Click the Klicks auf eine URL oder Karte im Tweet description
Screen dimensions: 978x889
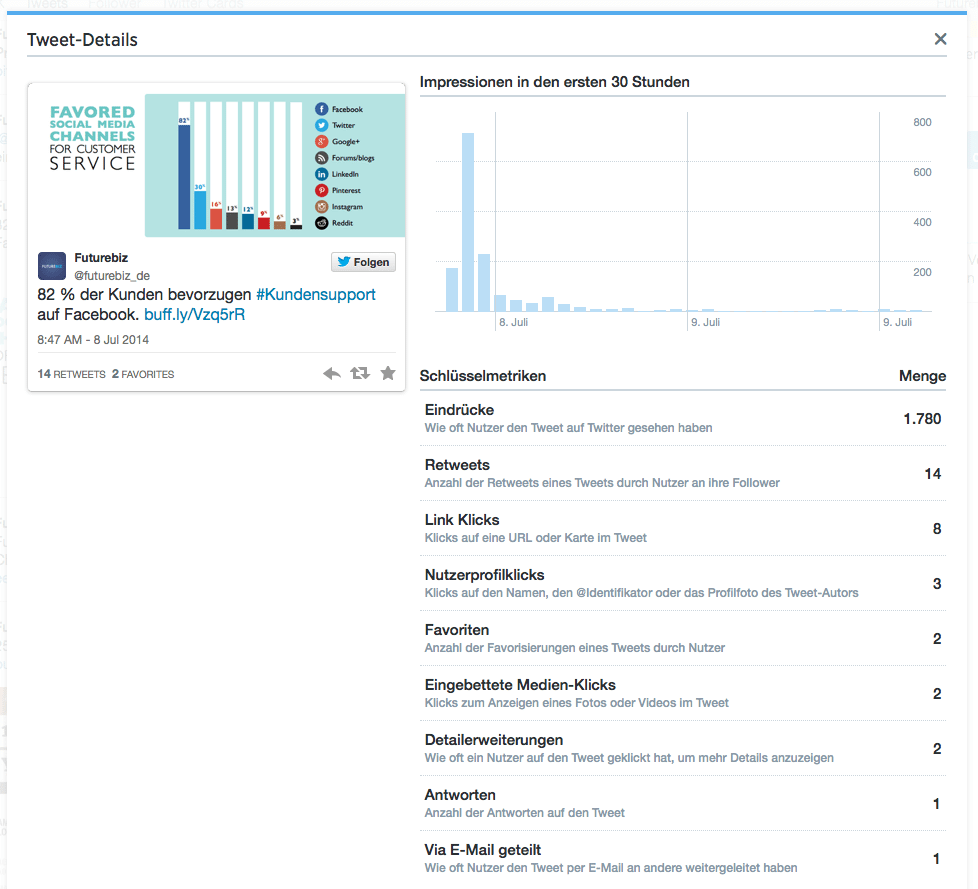pyautogui.click(x=536, y=538)
